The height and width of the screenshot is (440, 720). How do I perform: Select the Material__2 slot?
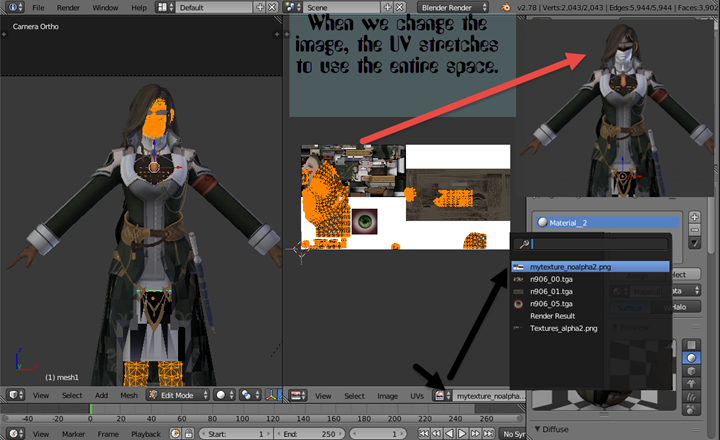point(607,223)
